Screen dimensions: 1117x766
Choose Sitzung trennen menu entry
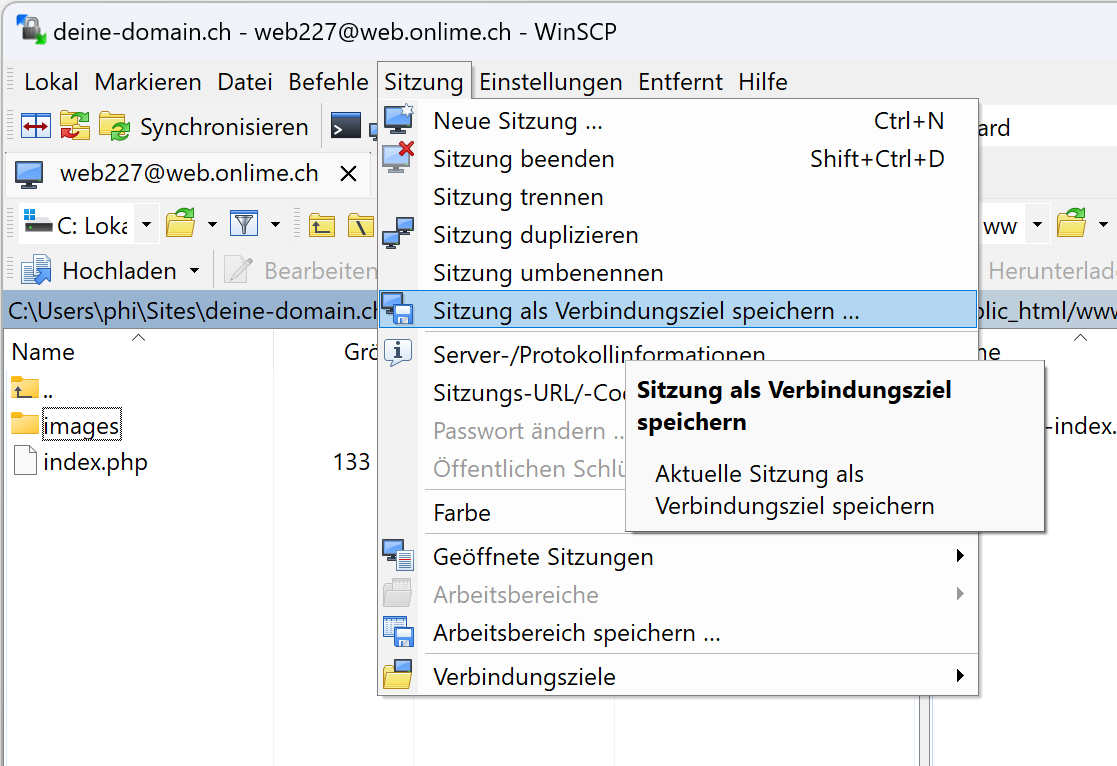pos(677,197)
